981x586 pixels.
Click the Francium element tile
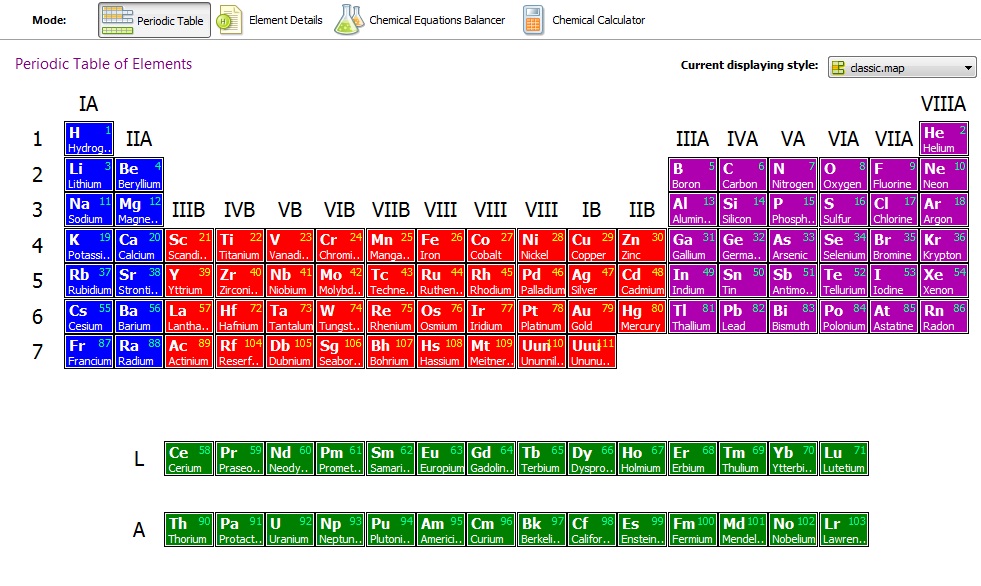tap(89, 353)
